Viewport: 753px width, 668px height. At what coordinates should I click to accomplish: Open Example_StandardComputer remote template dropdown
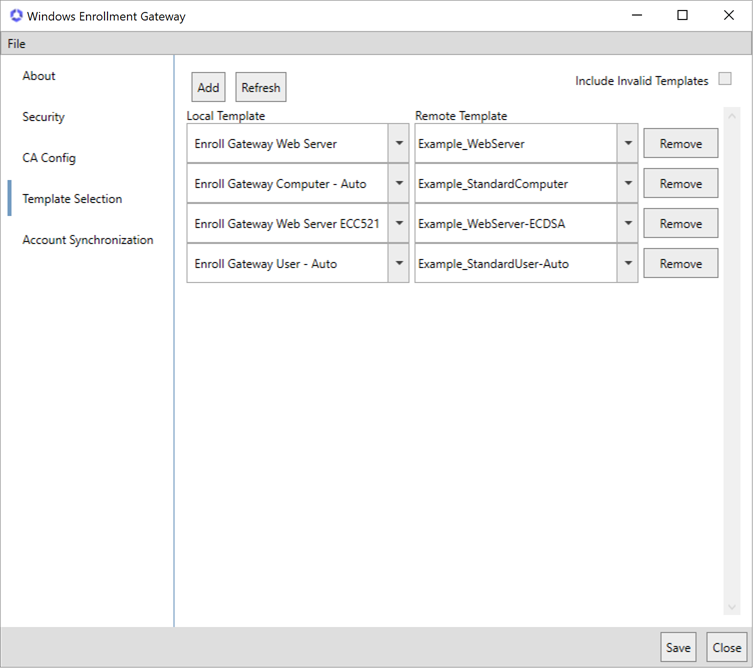(627, 184)
